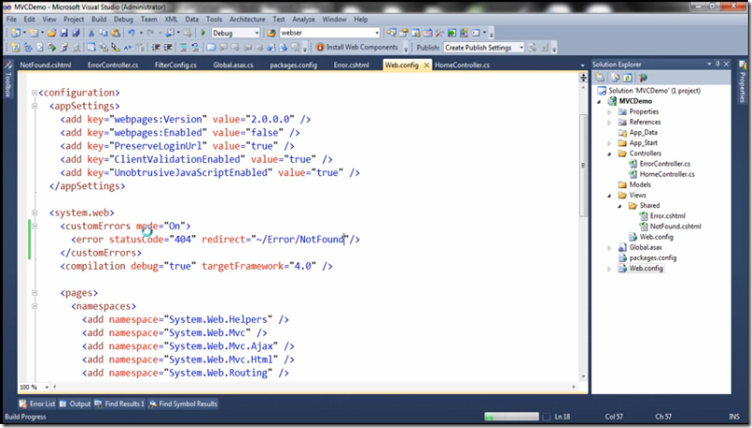The image size is (752, 428).
Task: Click the Uncomment selected lines icon
Action: pos(195,47)
